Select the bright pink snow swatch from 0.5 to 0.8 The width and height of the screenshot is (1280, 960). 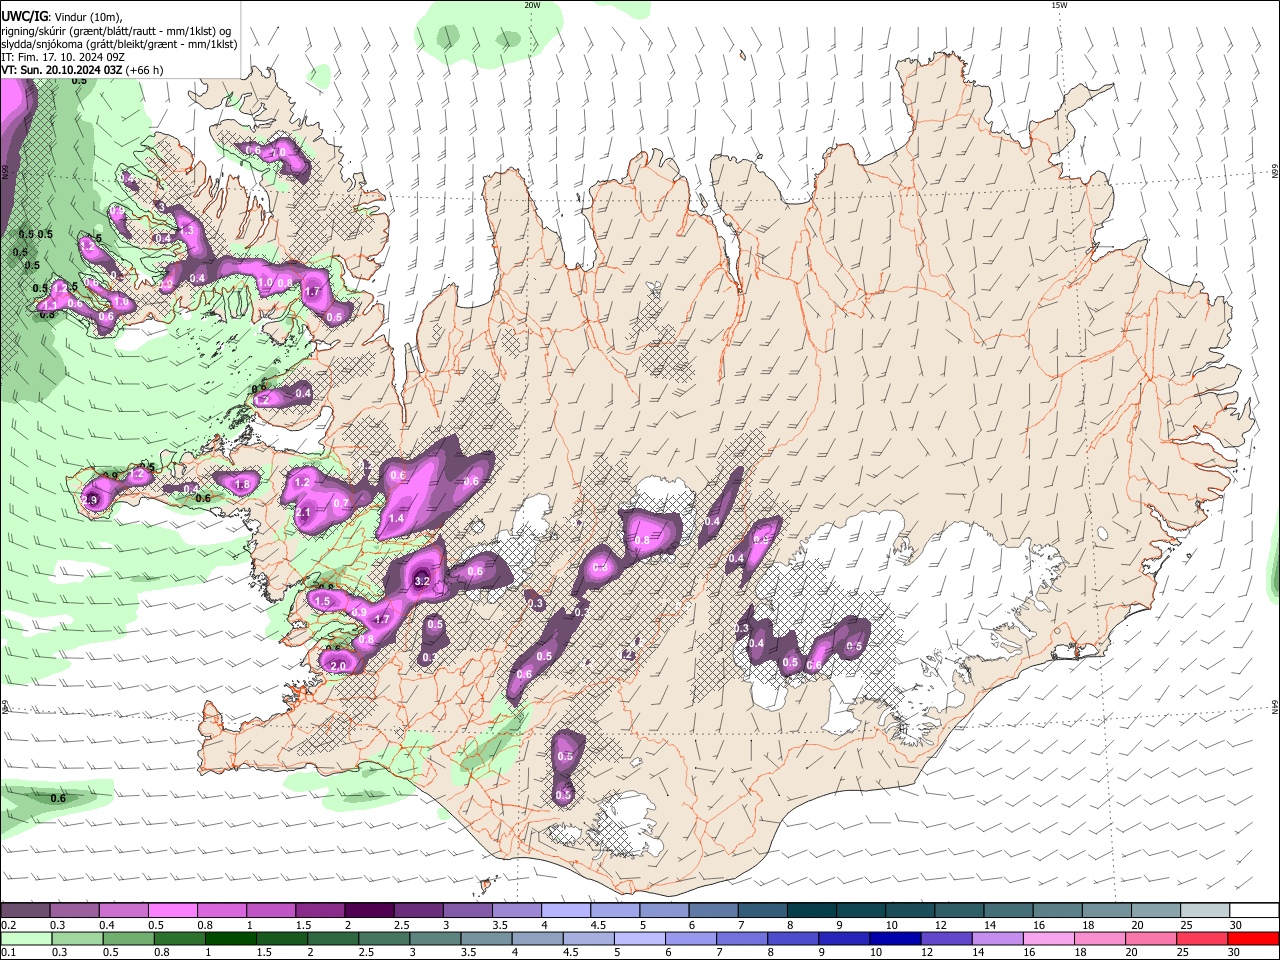click(x=172, y=910)
